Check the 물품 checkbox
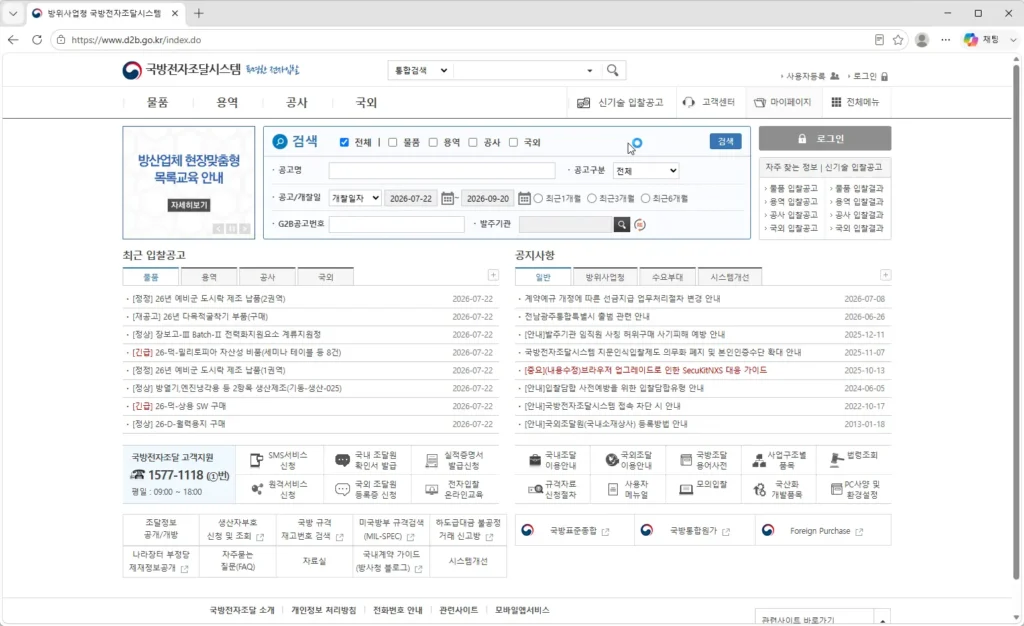Image resolution: width=1024 pixels, height=626 pixels. pyautogui.click(x=392, y=142)
